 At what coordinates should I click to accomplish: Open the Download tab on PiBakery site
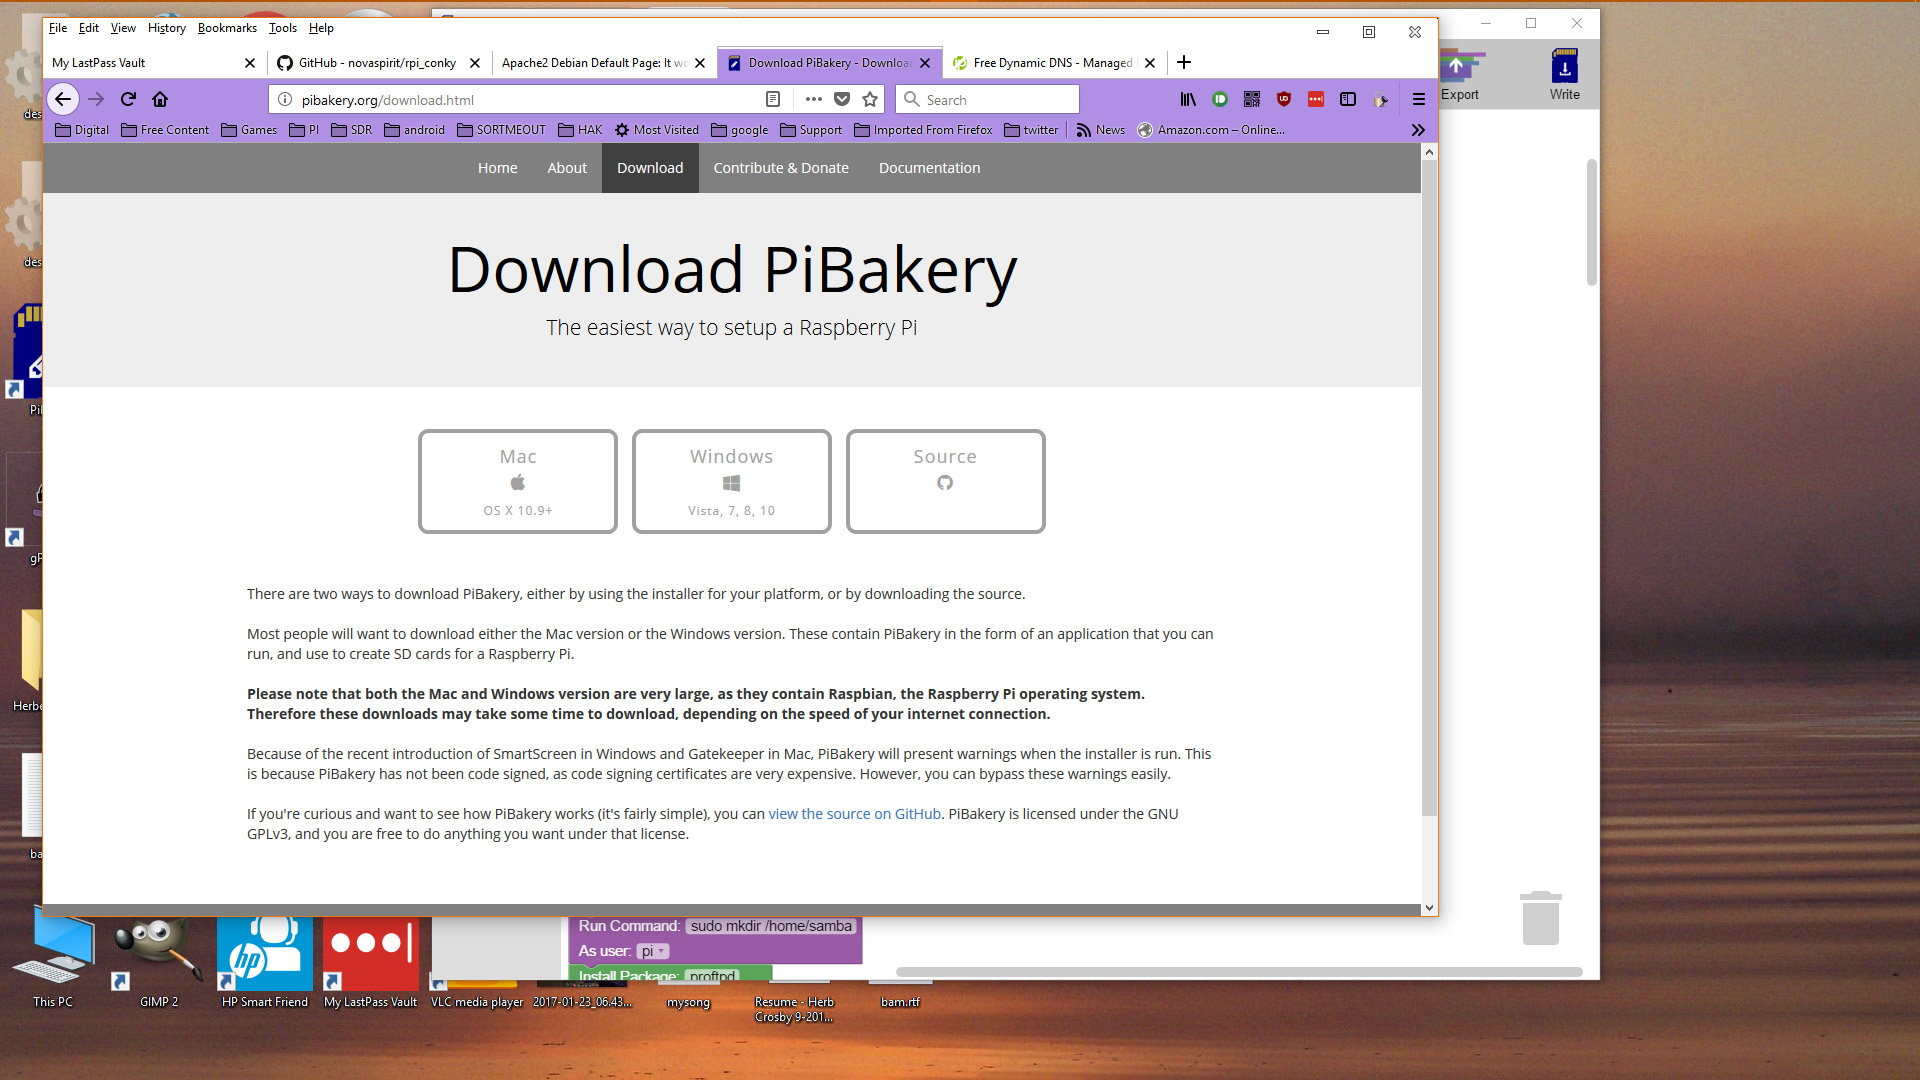[650, 167]
